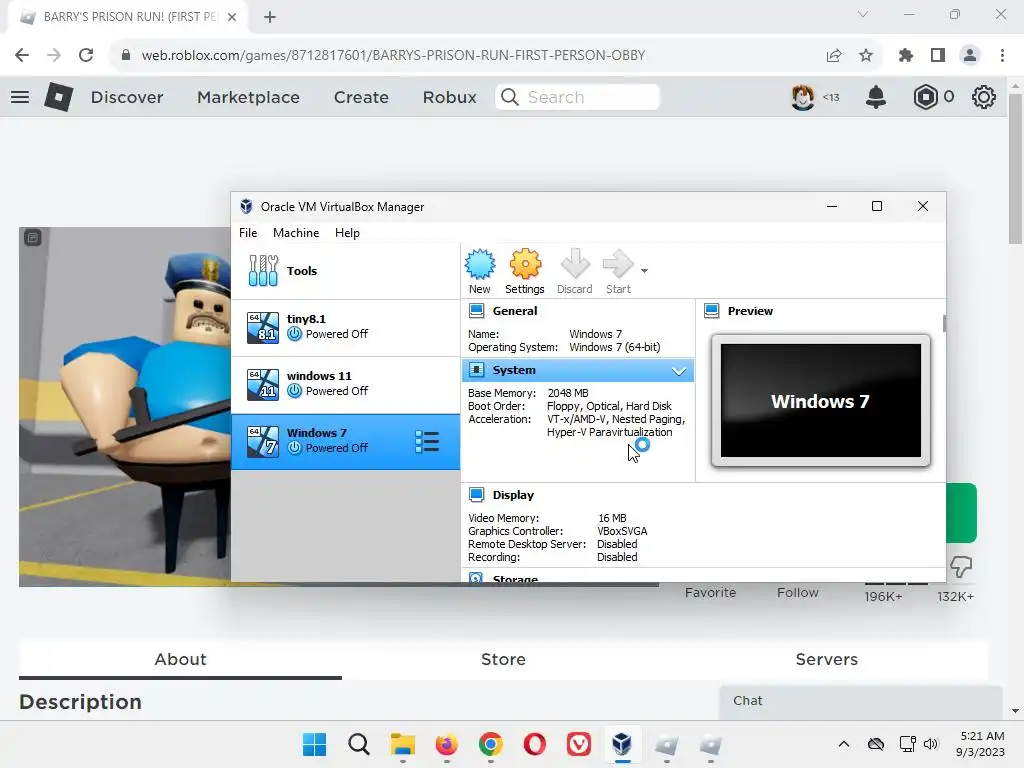1024x768 pixels.
Task: Open File Explorer from the taskbar
Action: [402, 744]
